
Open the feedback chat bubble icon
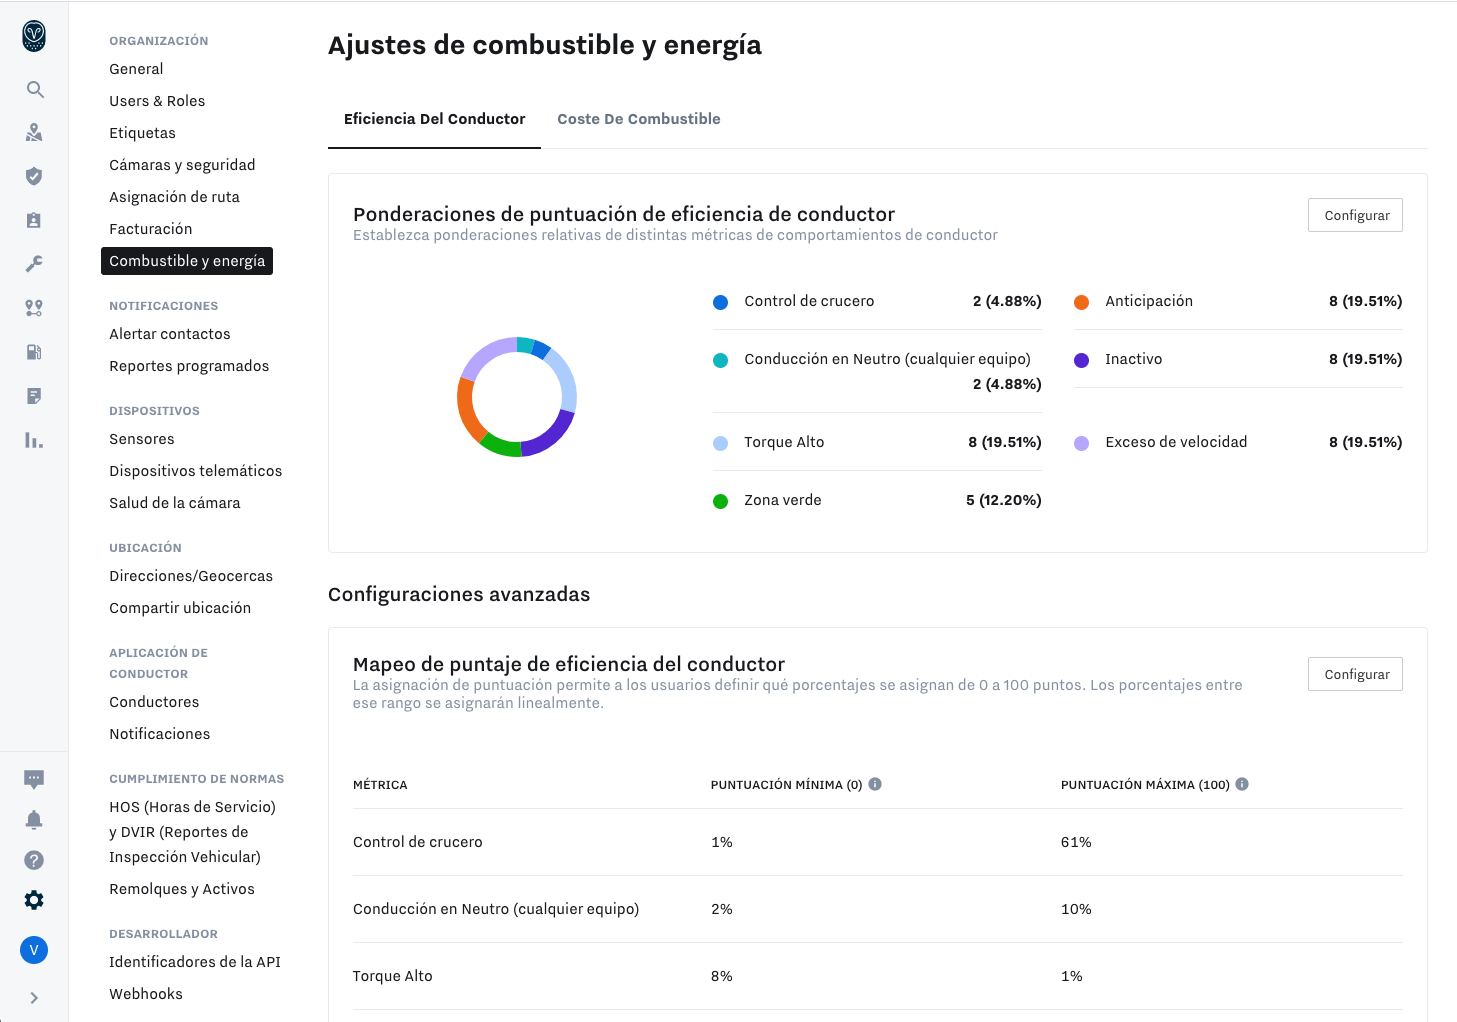(x=34, y=779)
